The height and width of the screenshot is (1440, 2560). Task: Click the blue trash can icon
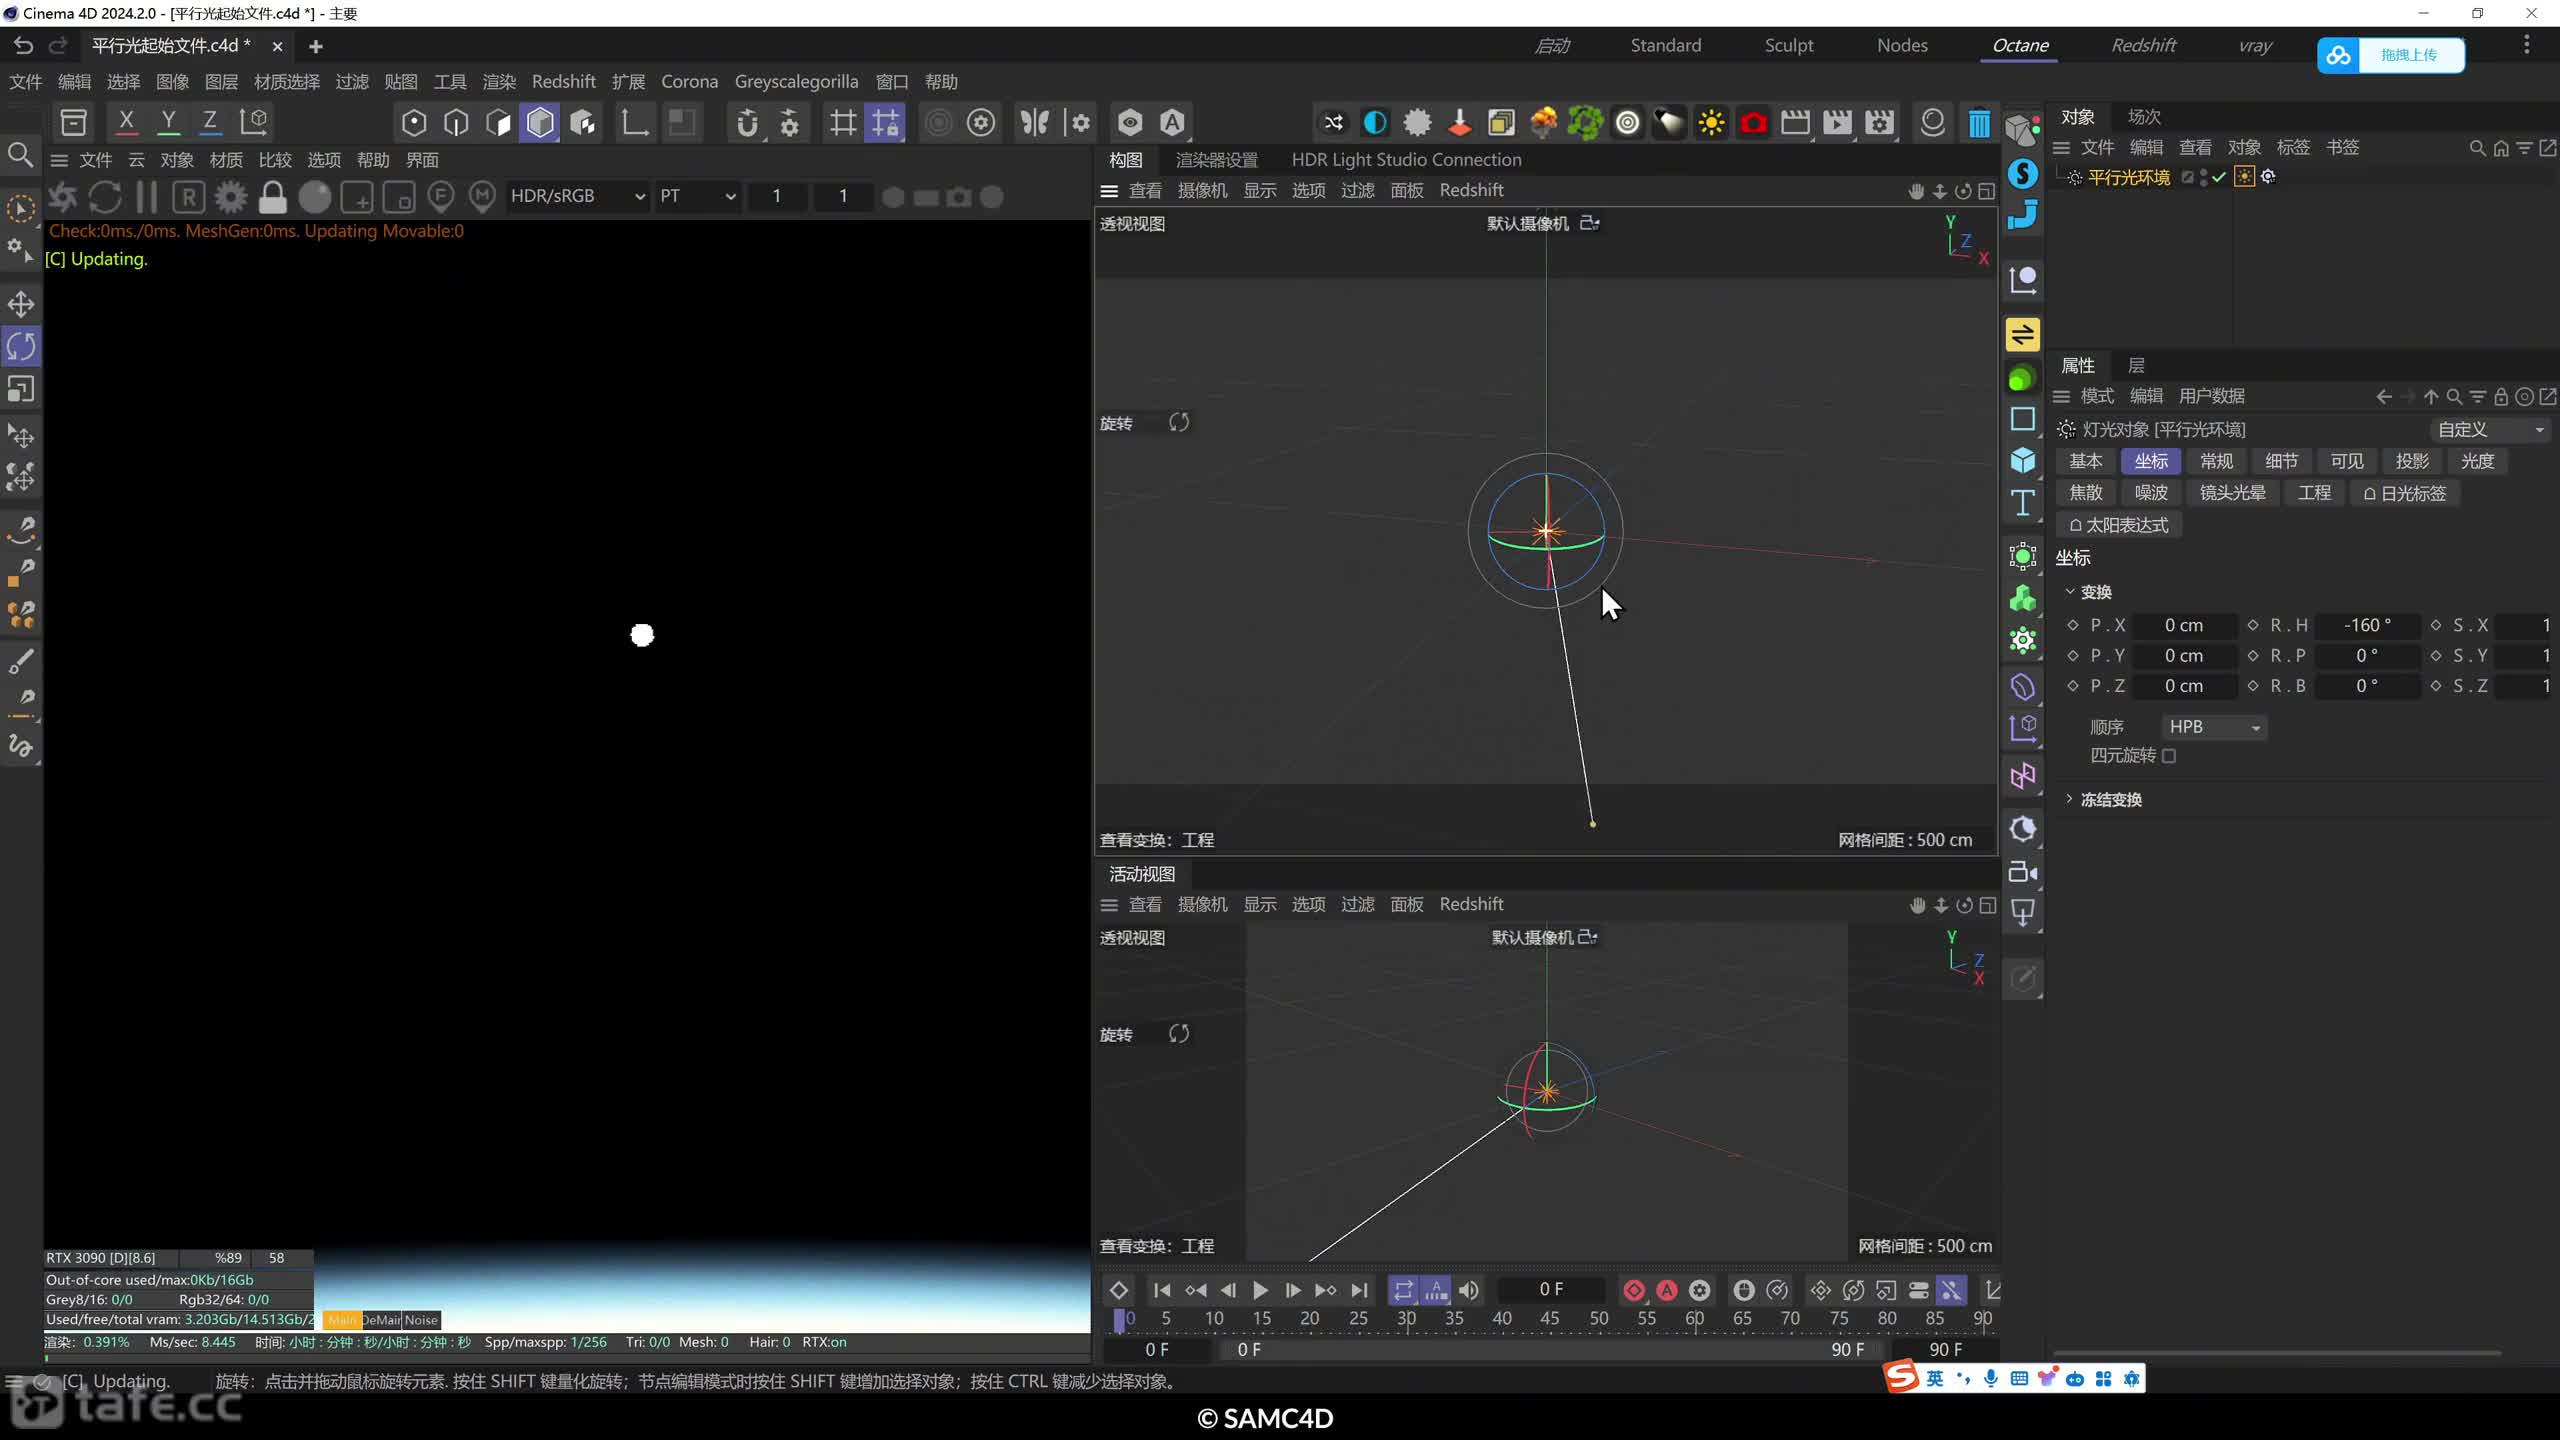[1978, 123]
